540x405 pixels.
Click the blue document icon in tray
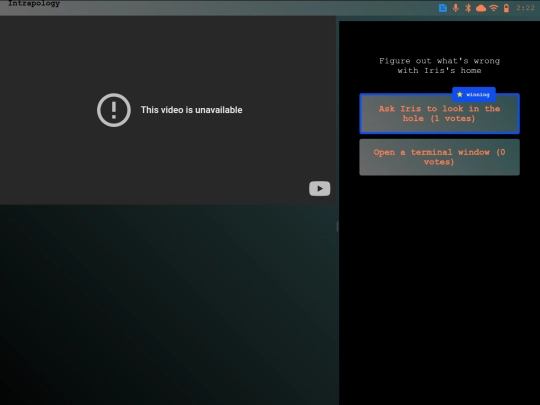tap(443, 8)
